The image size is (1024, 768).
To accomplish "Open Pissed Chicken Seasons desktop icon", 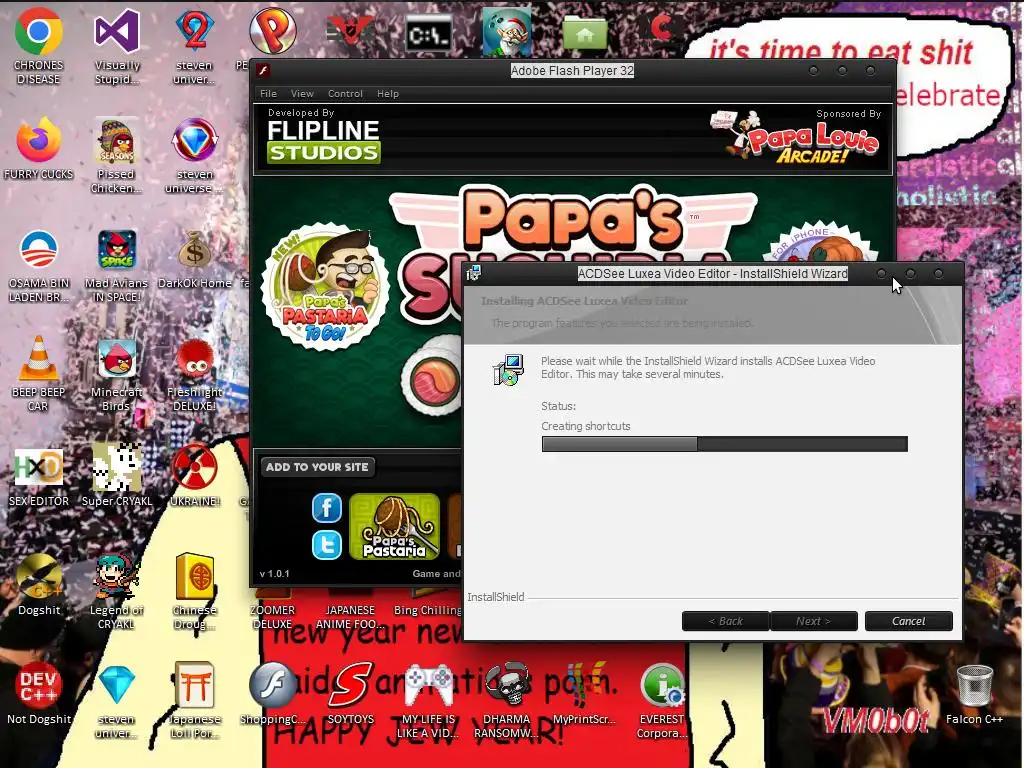I will pyautogui.click(x=116, y=140).
